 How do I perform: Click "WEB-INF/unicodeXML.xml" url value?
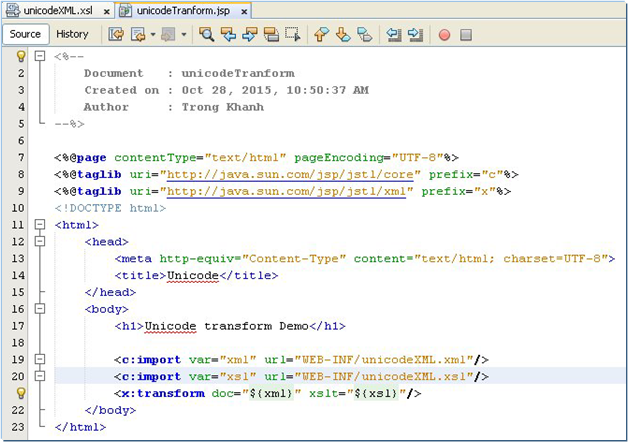click(384, 360)
